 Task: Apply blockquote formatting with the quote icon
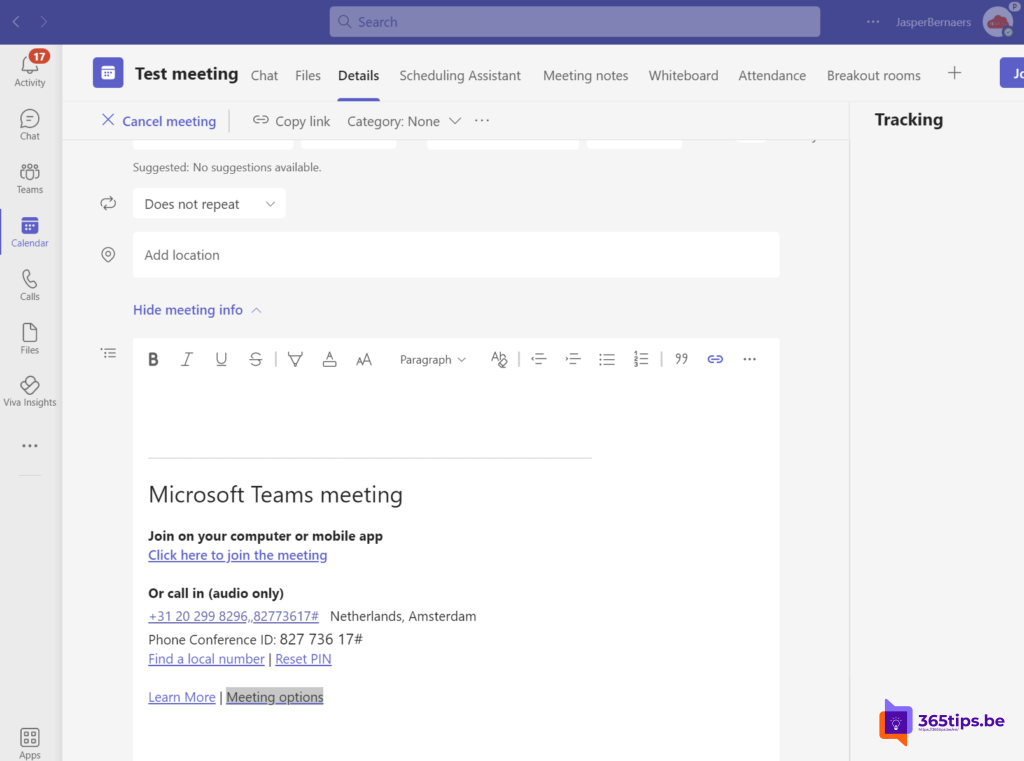coord(681,359)
